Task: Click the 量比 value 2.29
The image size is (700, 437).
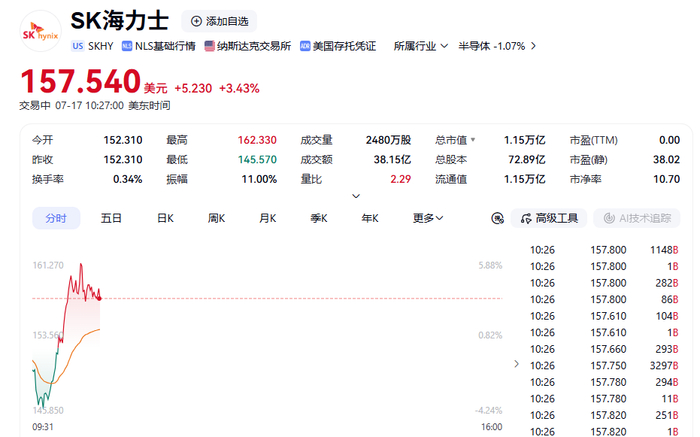Action: click(400, 179)
